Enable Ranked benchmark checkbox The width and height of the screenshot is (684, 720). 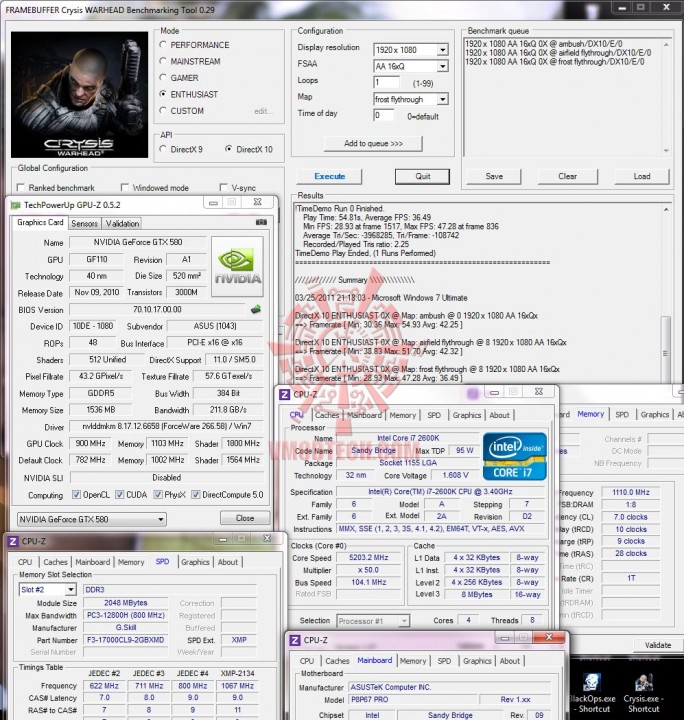(20, 187)
